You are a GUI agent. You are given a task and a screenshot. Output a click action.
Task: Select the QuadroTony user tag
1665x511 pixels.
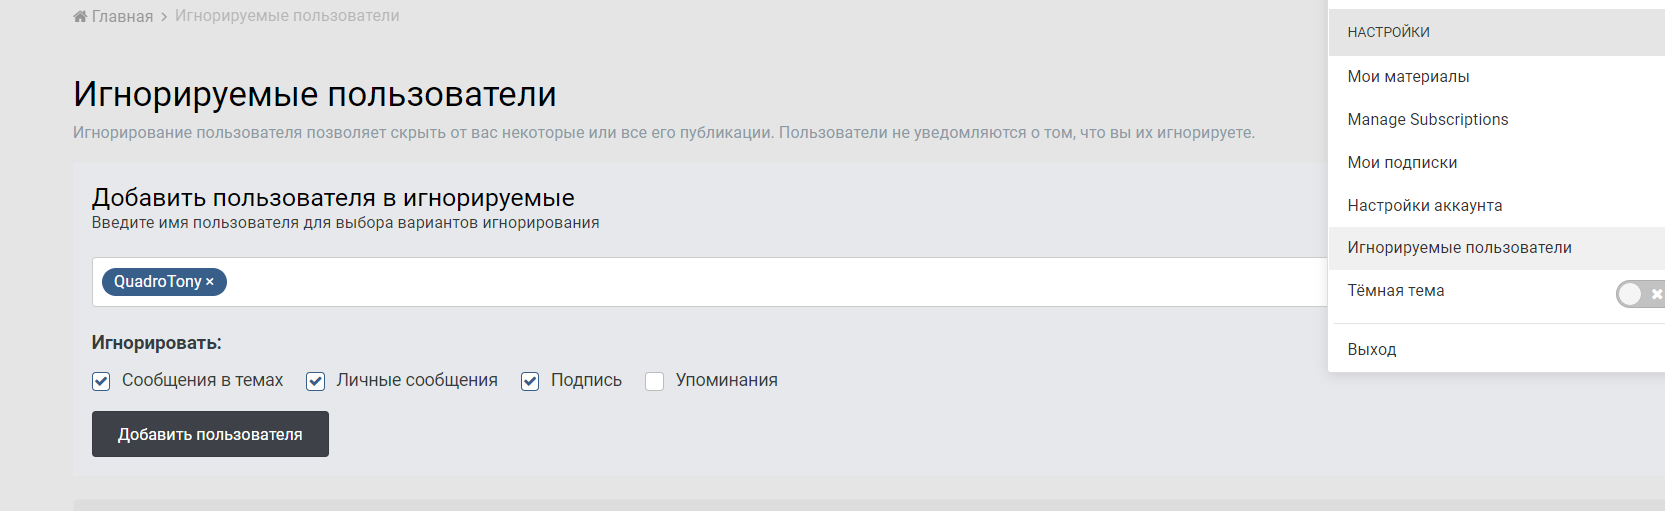coord(157,282)
